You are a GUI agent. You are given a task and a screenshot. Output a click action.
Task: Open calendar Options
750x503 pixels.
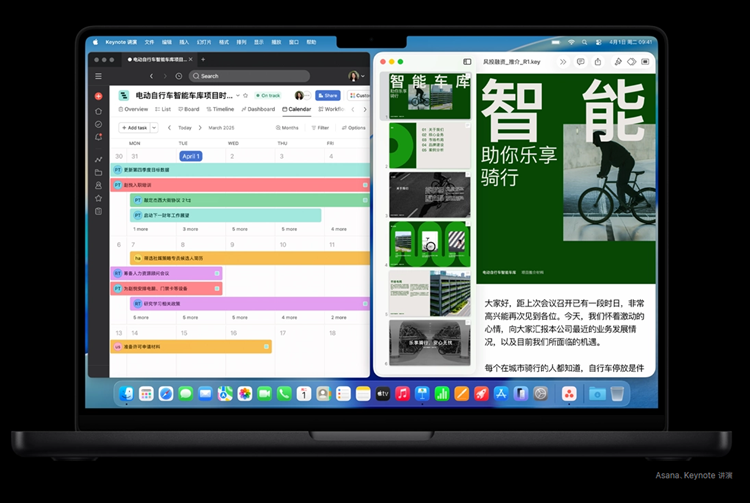[354, 128]
